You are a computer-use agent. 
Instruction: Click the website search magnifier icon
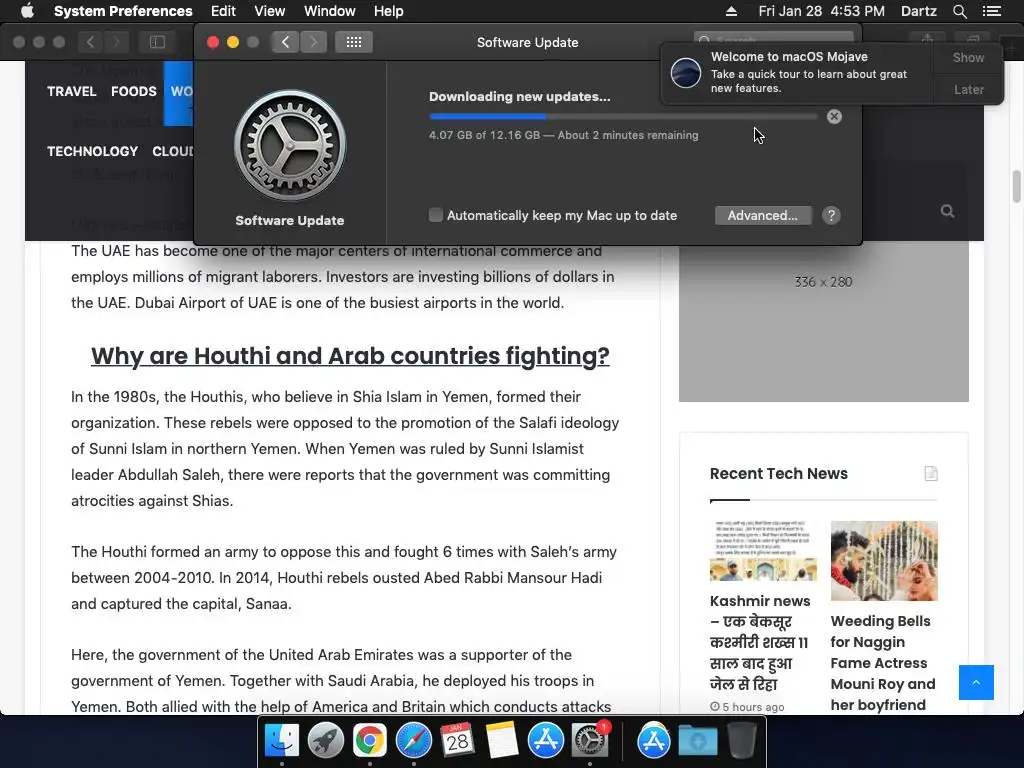coord(947,211)
